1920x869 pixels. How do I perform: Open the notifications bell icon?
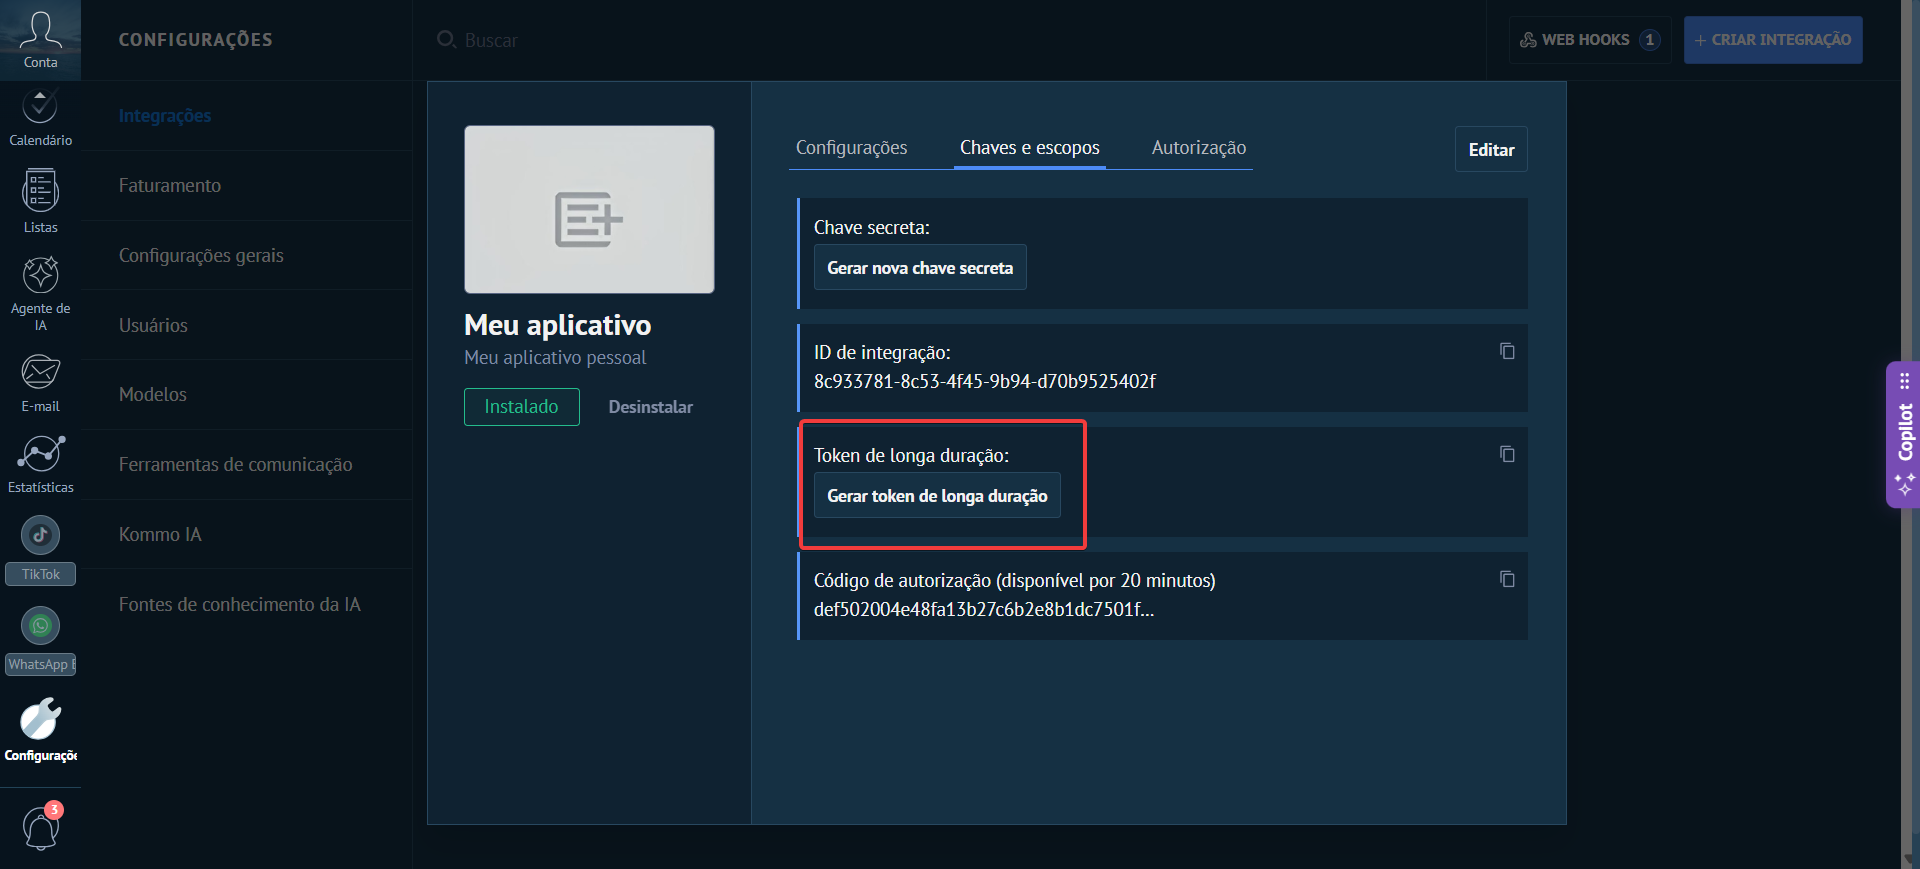pos(41,828)
